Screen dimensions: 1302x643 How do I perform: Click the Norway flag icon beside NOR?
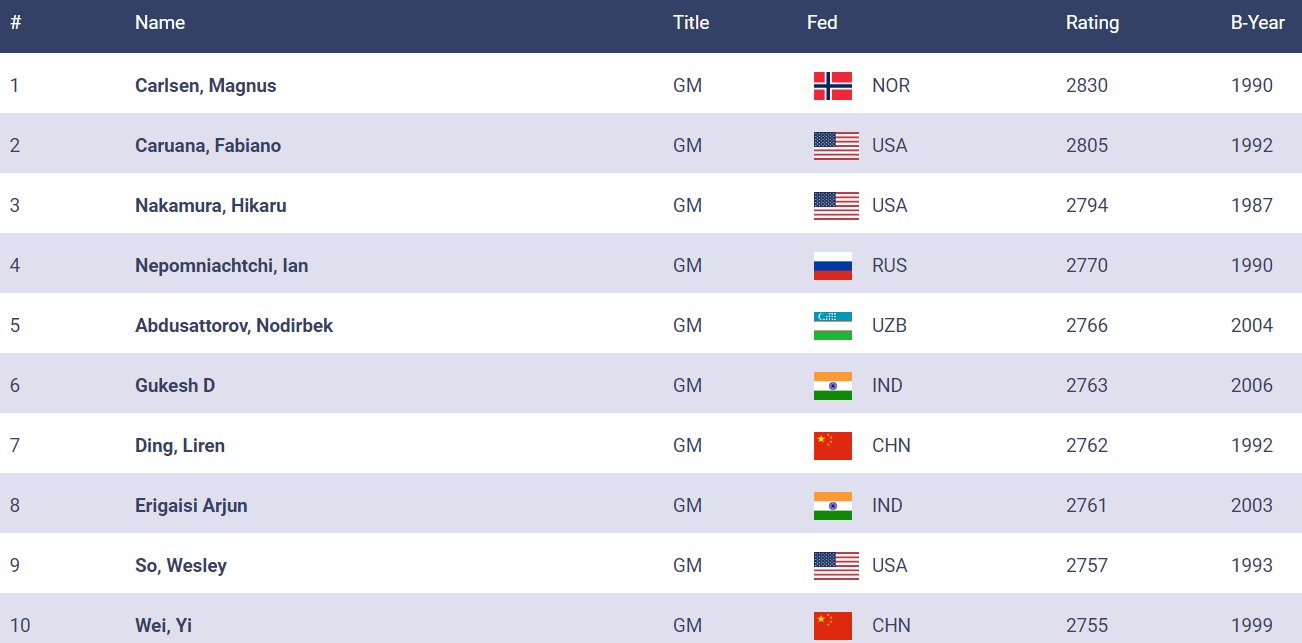point(832,86)
